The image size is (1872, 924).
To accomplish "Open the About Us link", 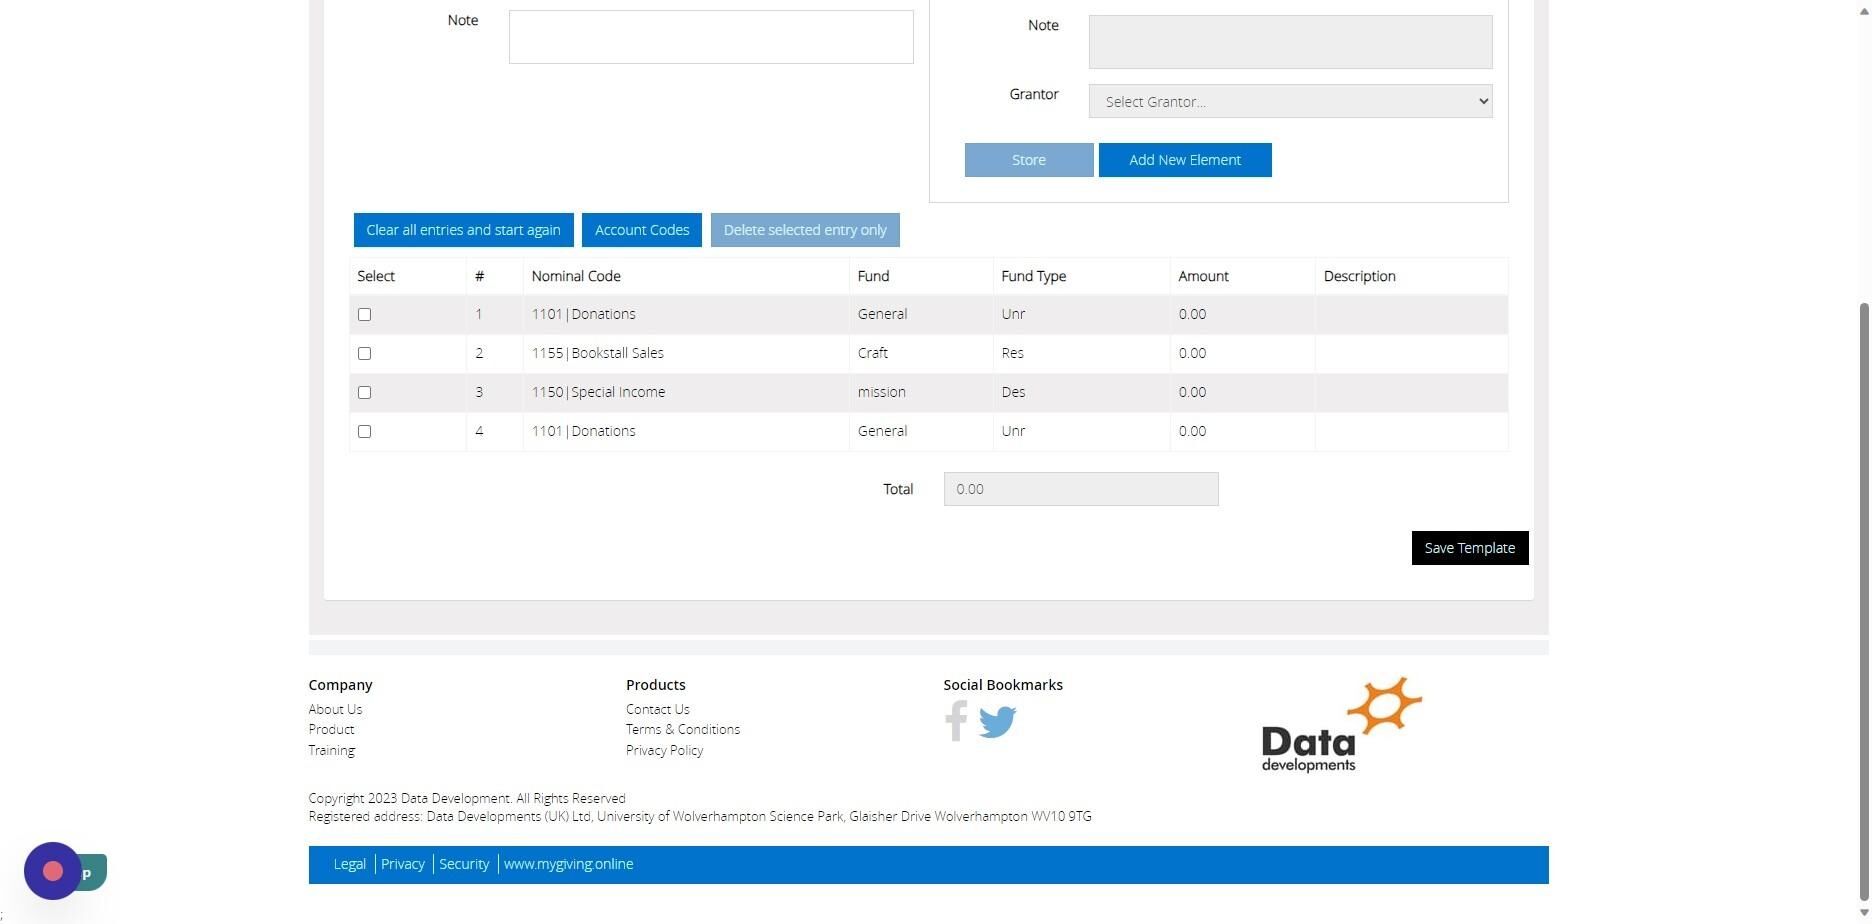I will pos(335,709).
